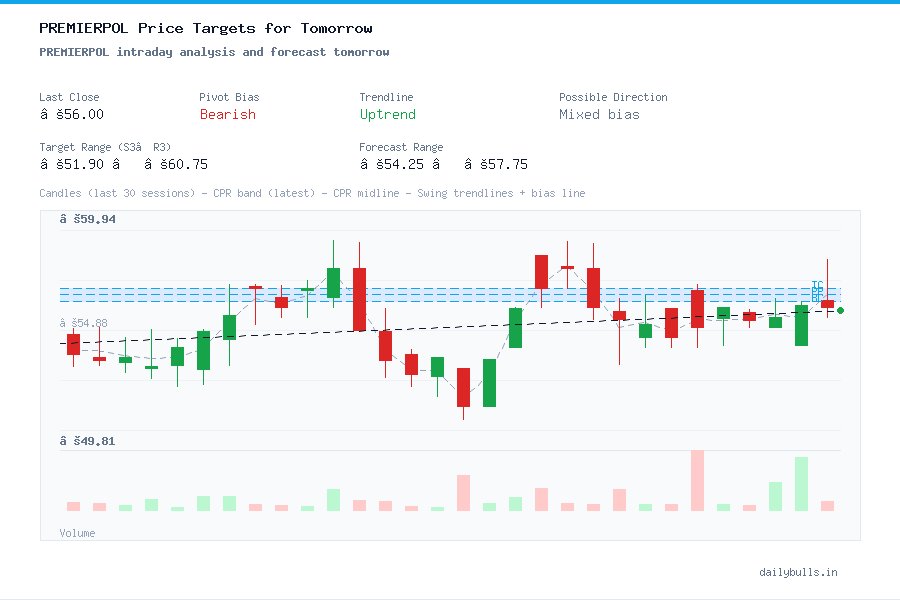Click the Forecast Range high value 57.75

click(495, 164)
